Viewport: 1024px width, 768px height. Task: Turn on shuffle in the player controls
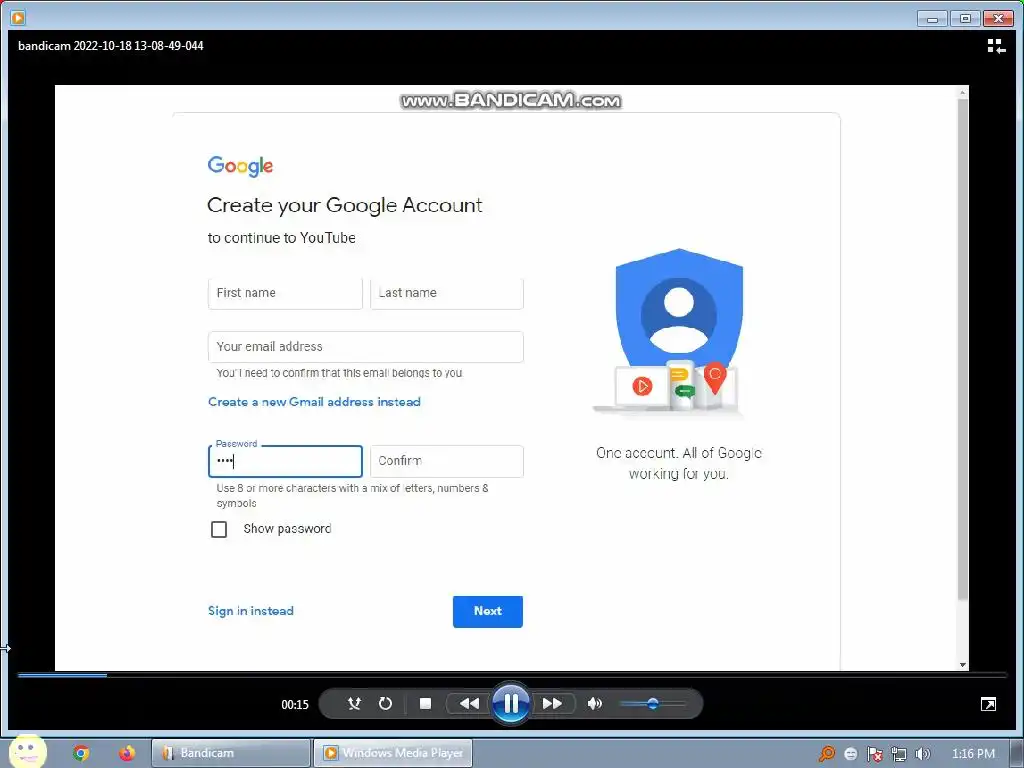354,703
